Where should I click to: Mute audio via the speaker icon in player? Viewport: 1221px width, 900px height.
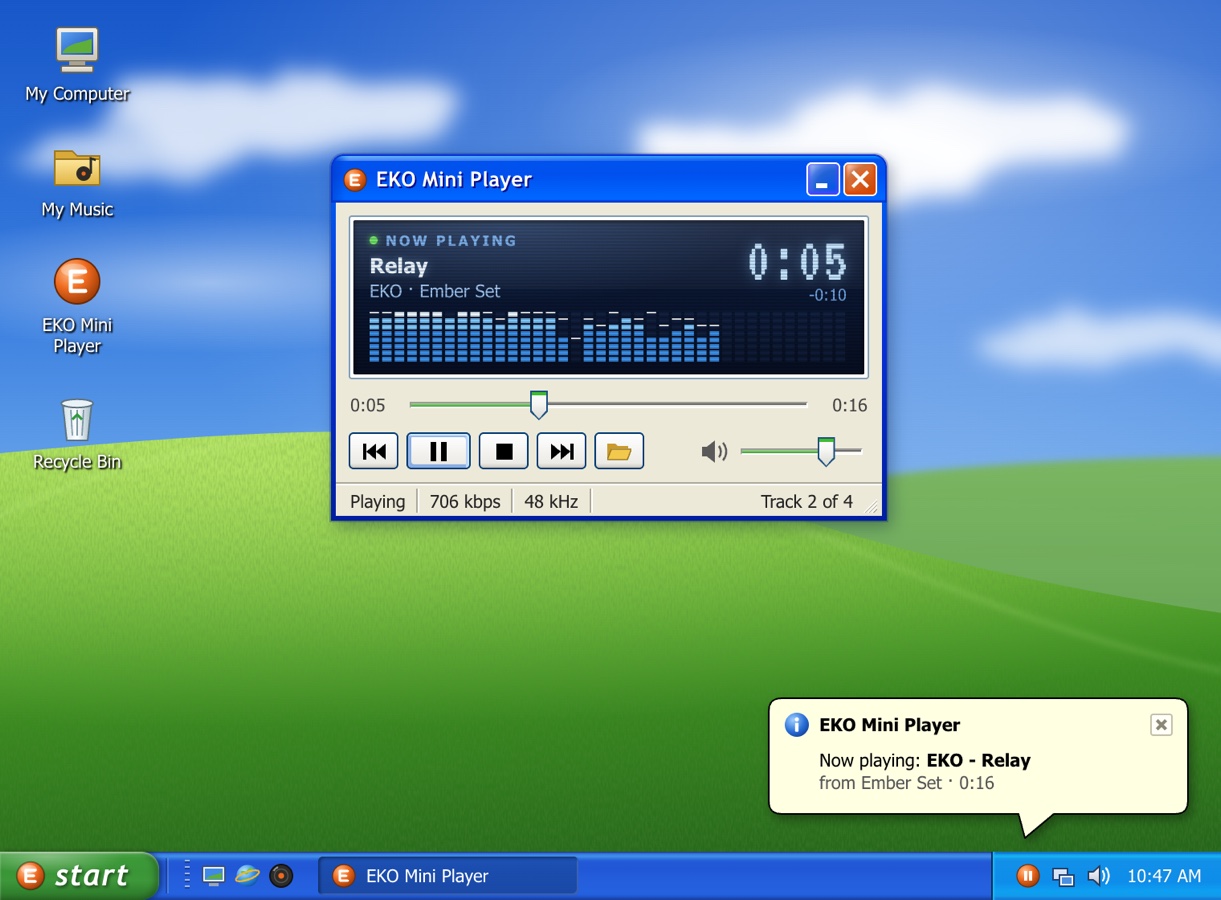point(714,452)
